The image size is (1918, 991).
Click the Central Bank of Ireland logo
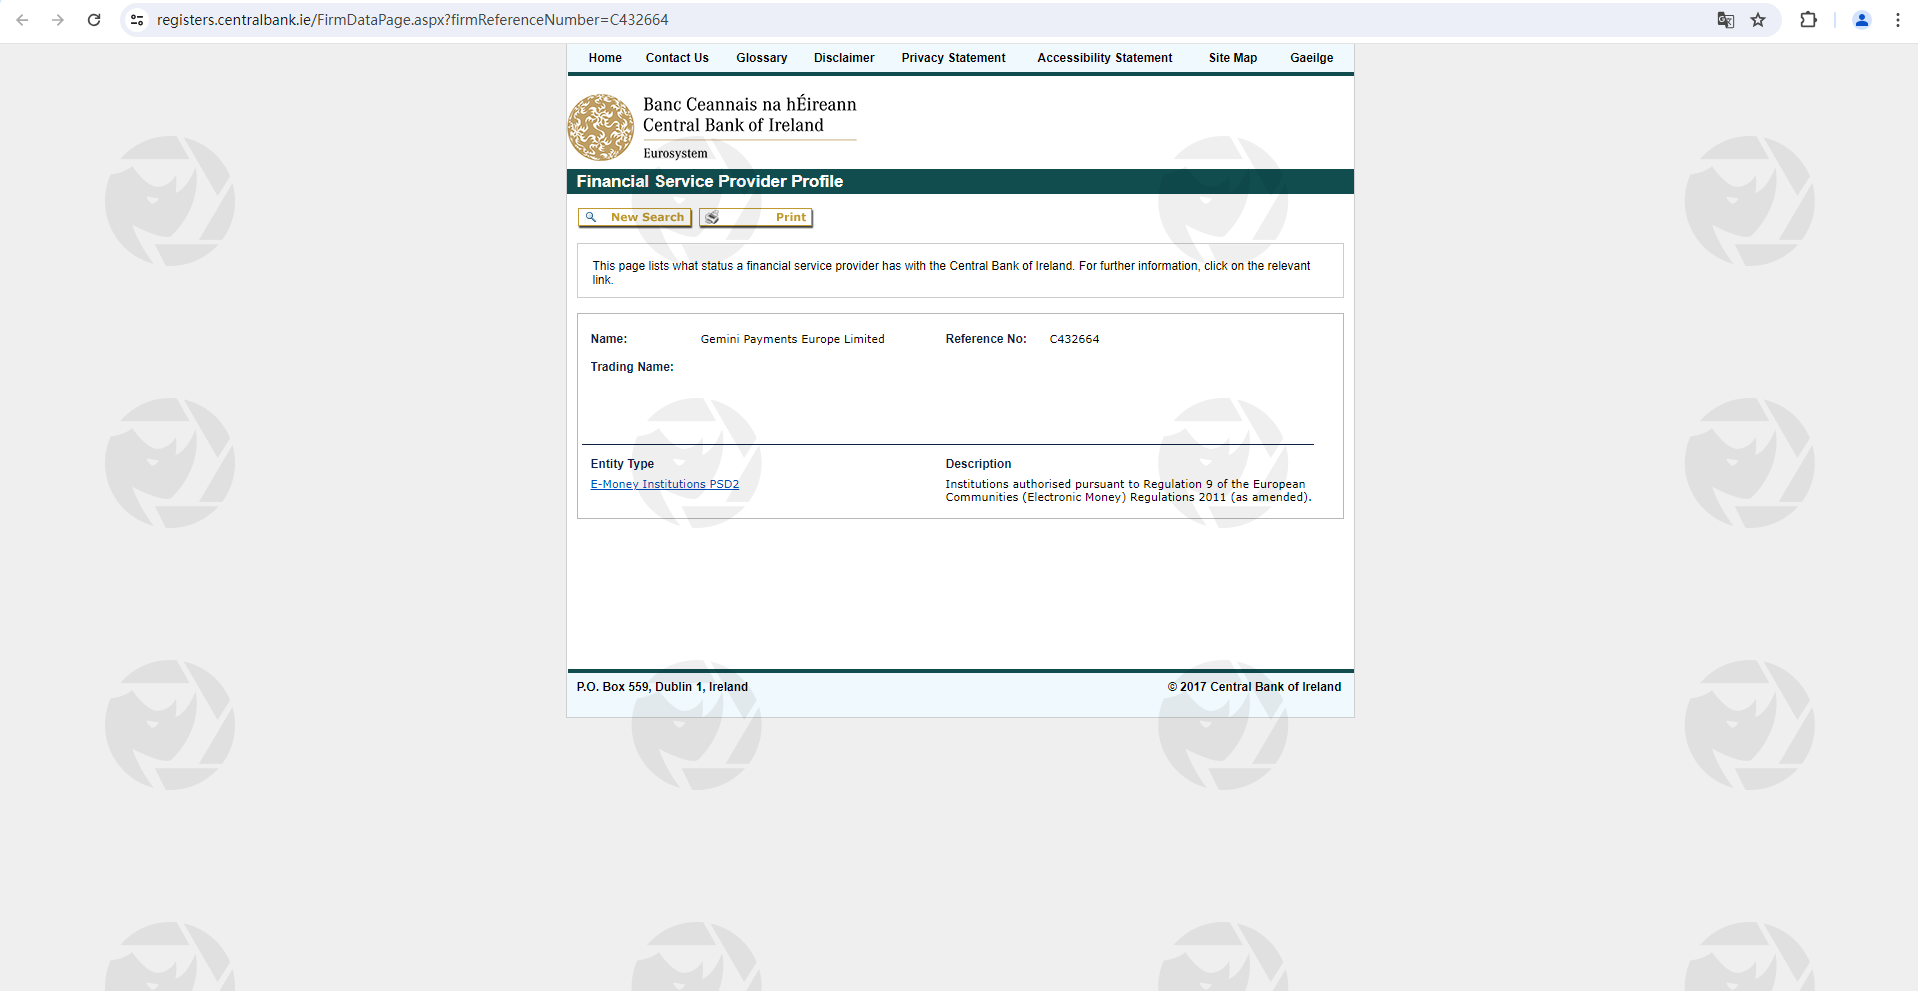point(601,128)
